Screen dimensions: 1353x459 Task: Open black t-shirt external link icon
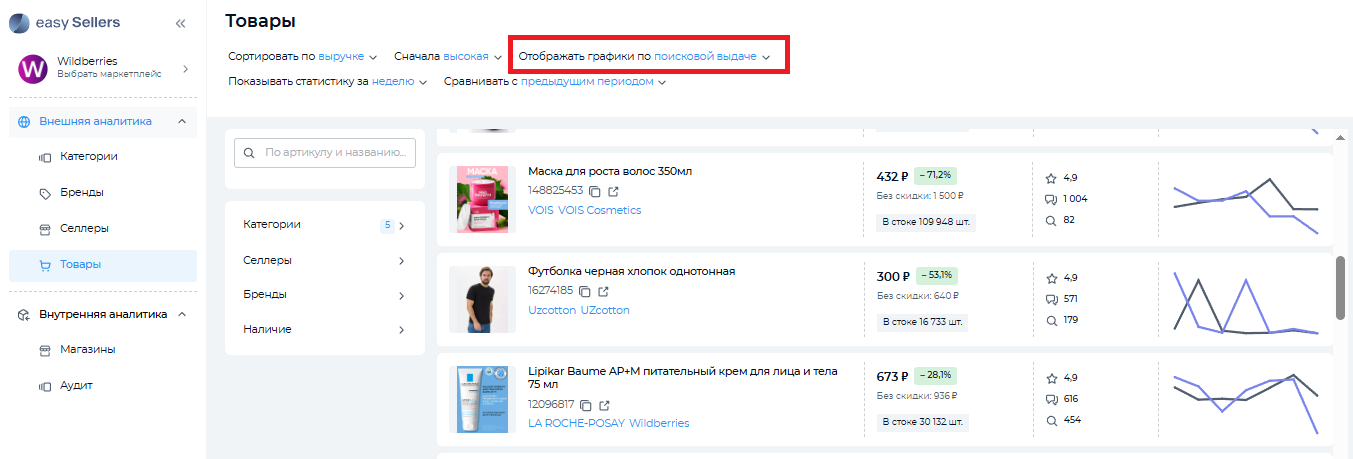pyautogui.click(x=604, y=291)
